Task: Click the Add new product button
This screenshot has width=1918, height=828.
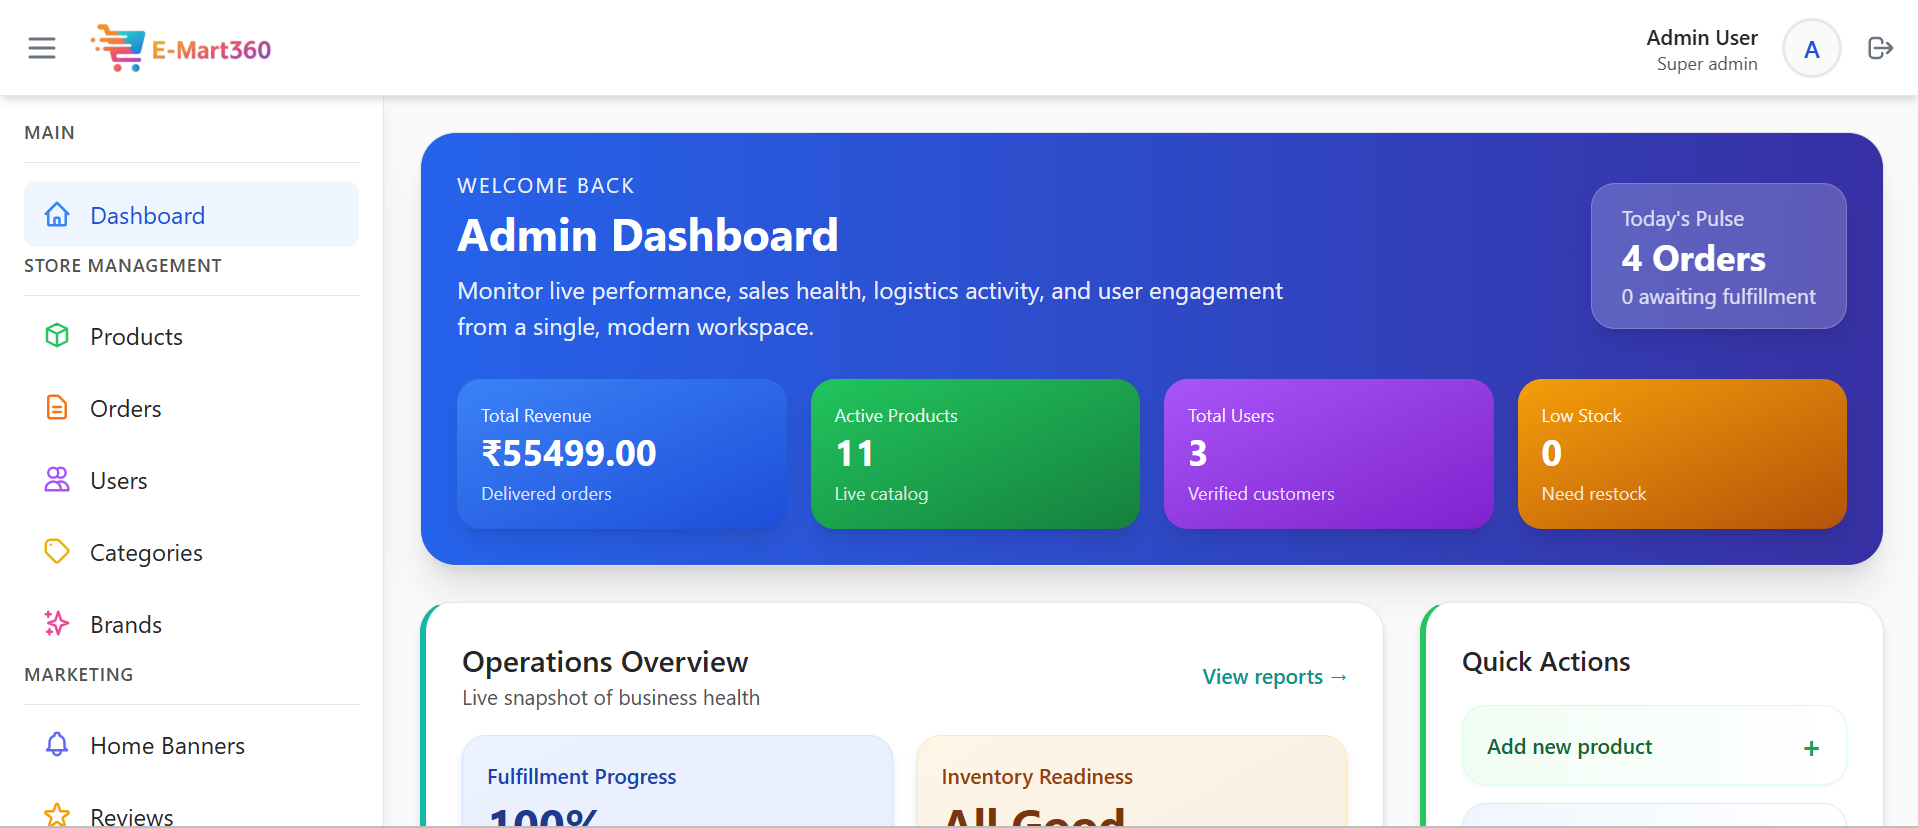Action: (x=1652, y=747)
